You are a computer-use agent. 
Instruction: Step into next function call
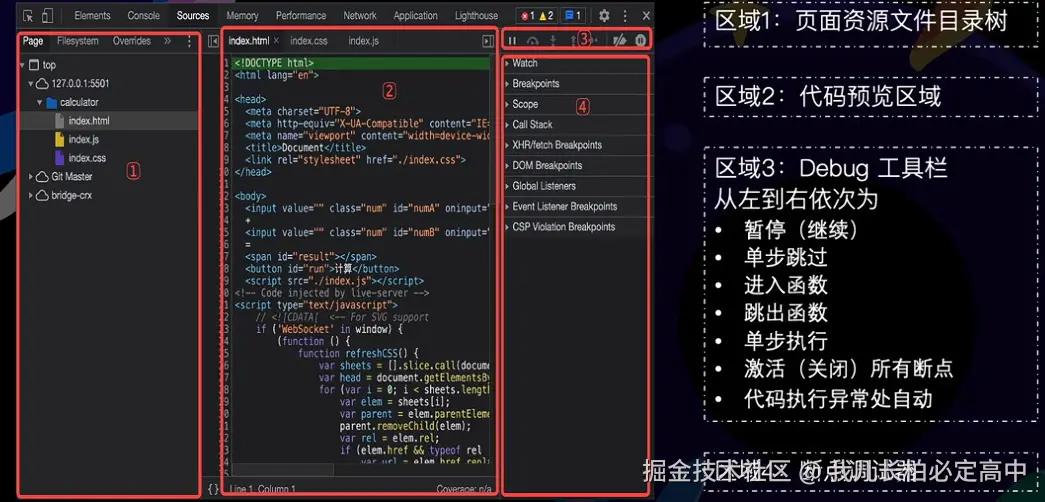point(552,41)
